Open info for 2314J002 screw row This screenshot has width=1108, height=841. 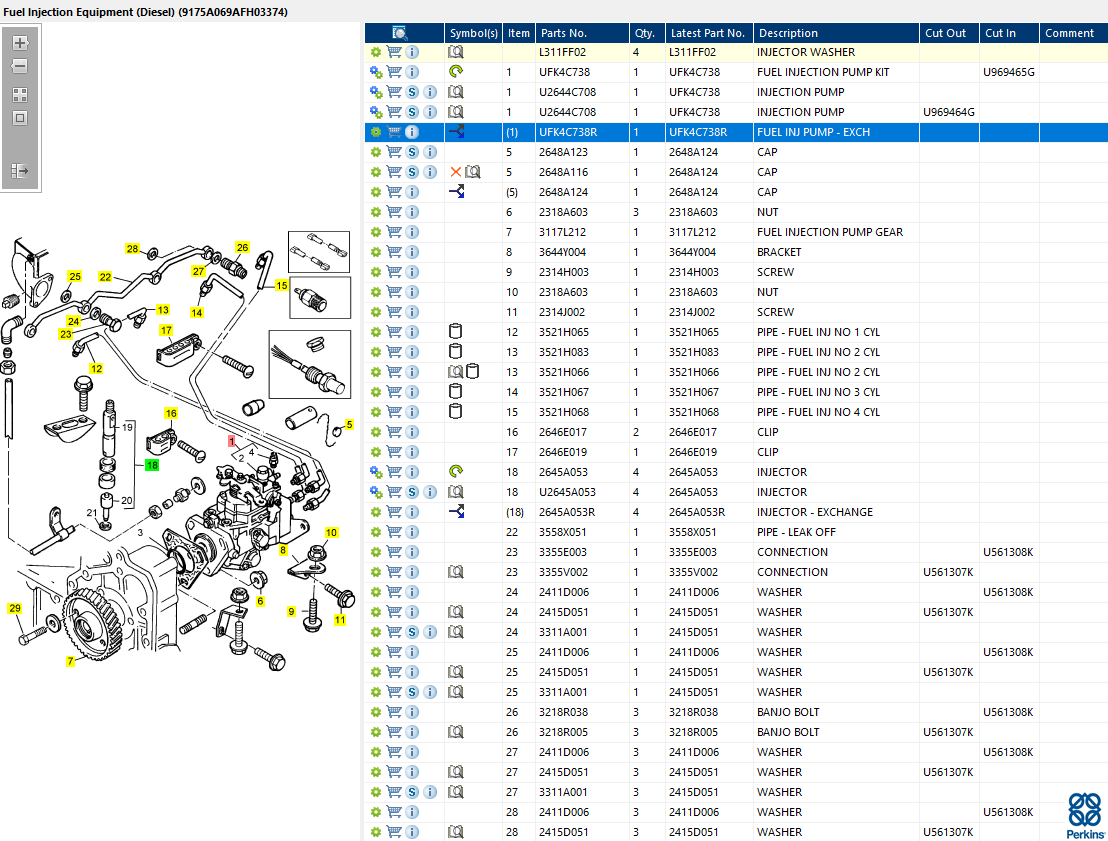tap(413, 312)
